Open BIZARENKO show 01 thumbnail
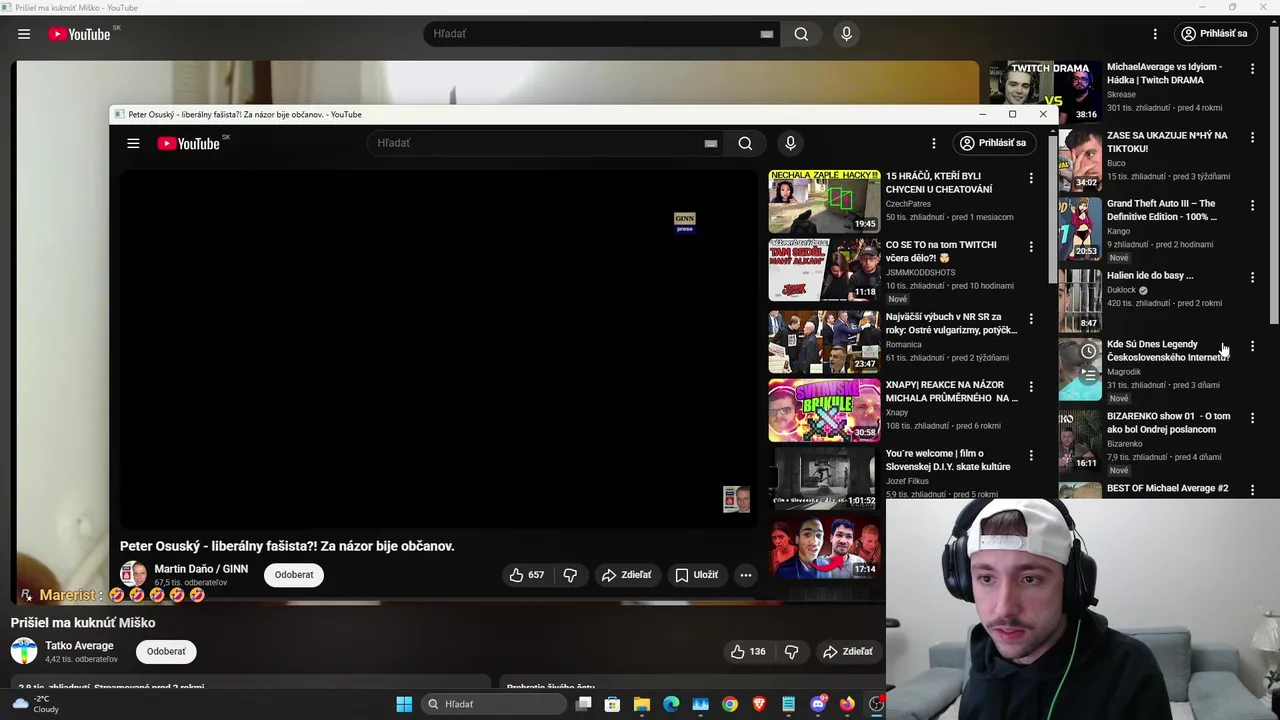The height and width of the screenshot is (720, 1280). pyautogui.click(x=1080, y=439)
